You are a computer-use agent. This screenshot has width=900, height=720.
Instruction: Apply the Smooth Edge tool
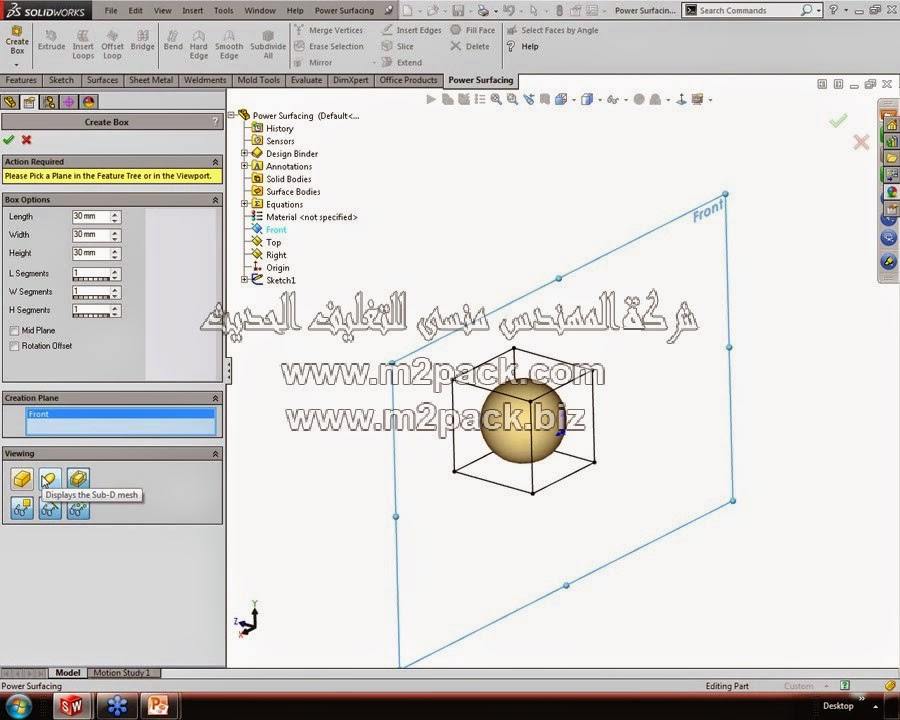(229, 45)
